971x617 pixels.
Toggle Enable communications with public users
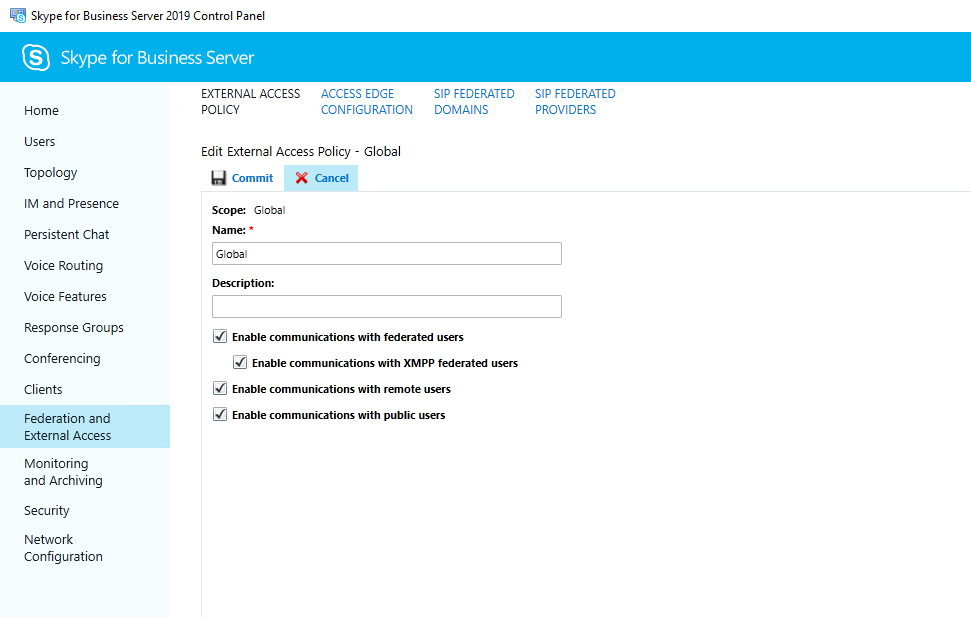[220, 415]
